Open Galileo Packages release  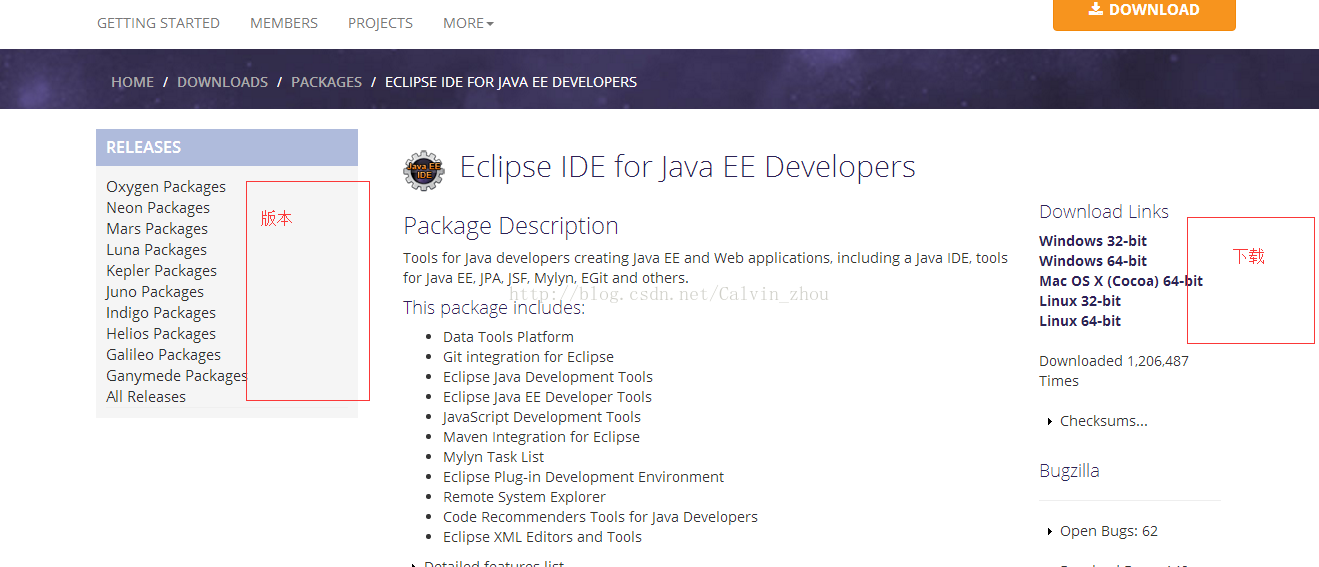(x=164, y=355)
